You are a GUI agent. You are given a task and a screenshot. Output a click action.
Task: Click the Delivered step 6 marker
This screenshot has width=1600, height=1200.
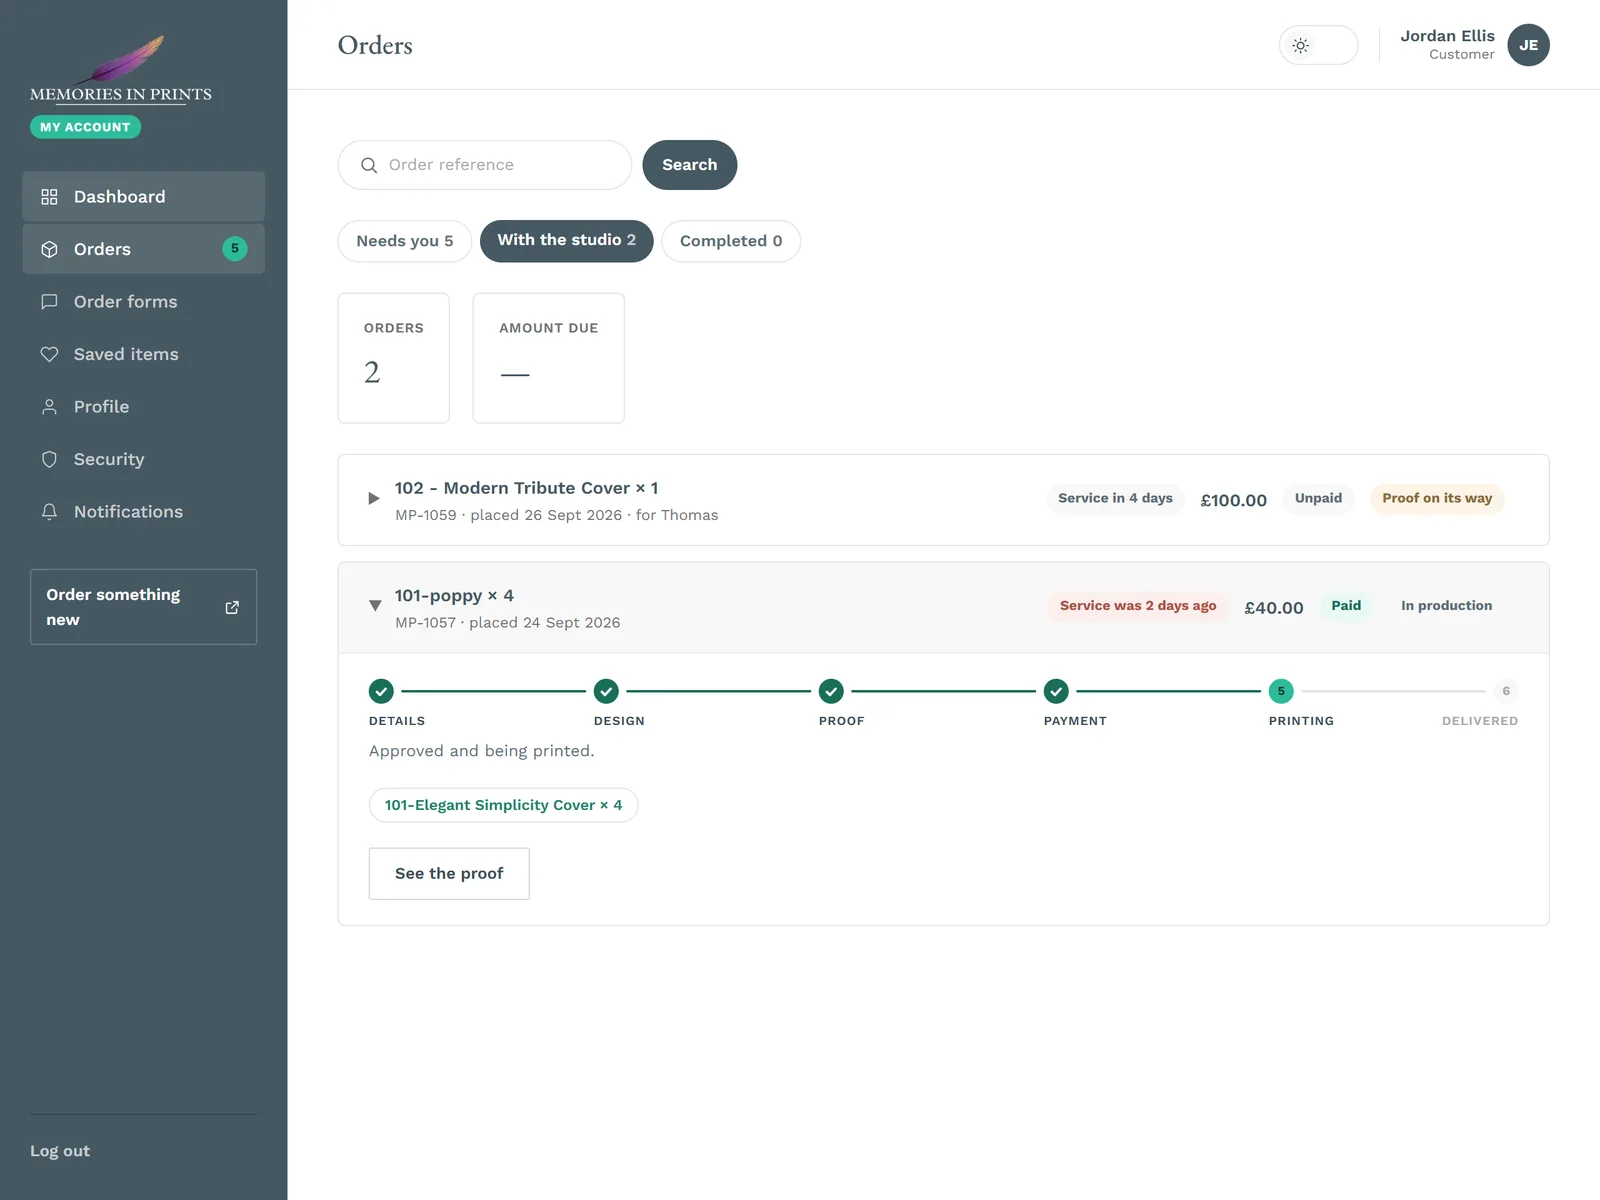(1506, 691)
